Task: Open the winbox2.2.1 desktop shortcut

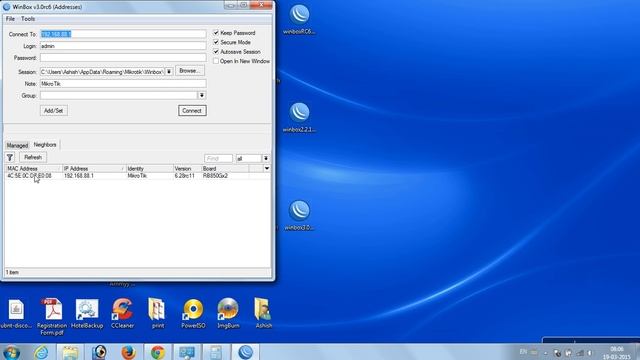Action: point(299,117)
